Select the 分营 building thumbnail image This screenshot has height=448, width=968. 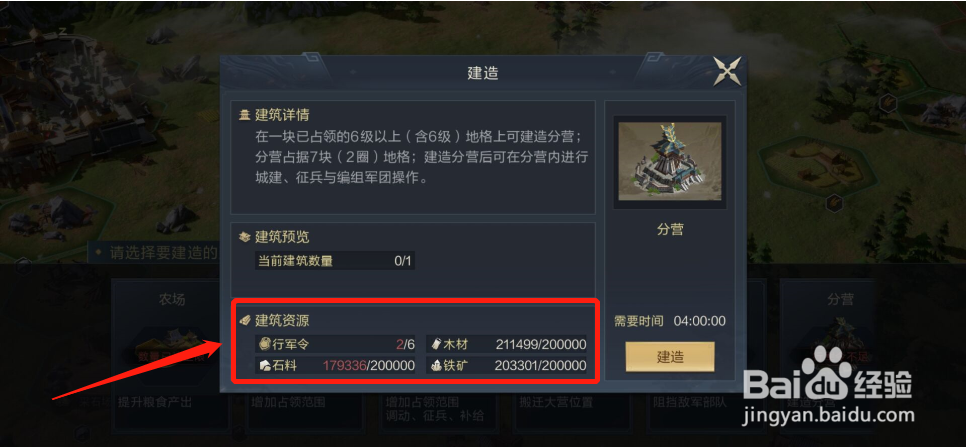[x=670, y=162]
